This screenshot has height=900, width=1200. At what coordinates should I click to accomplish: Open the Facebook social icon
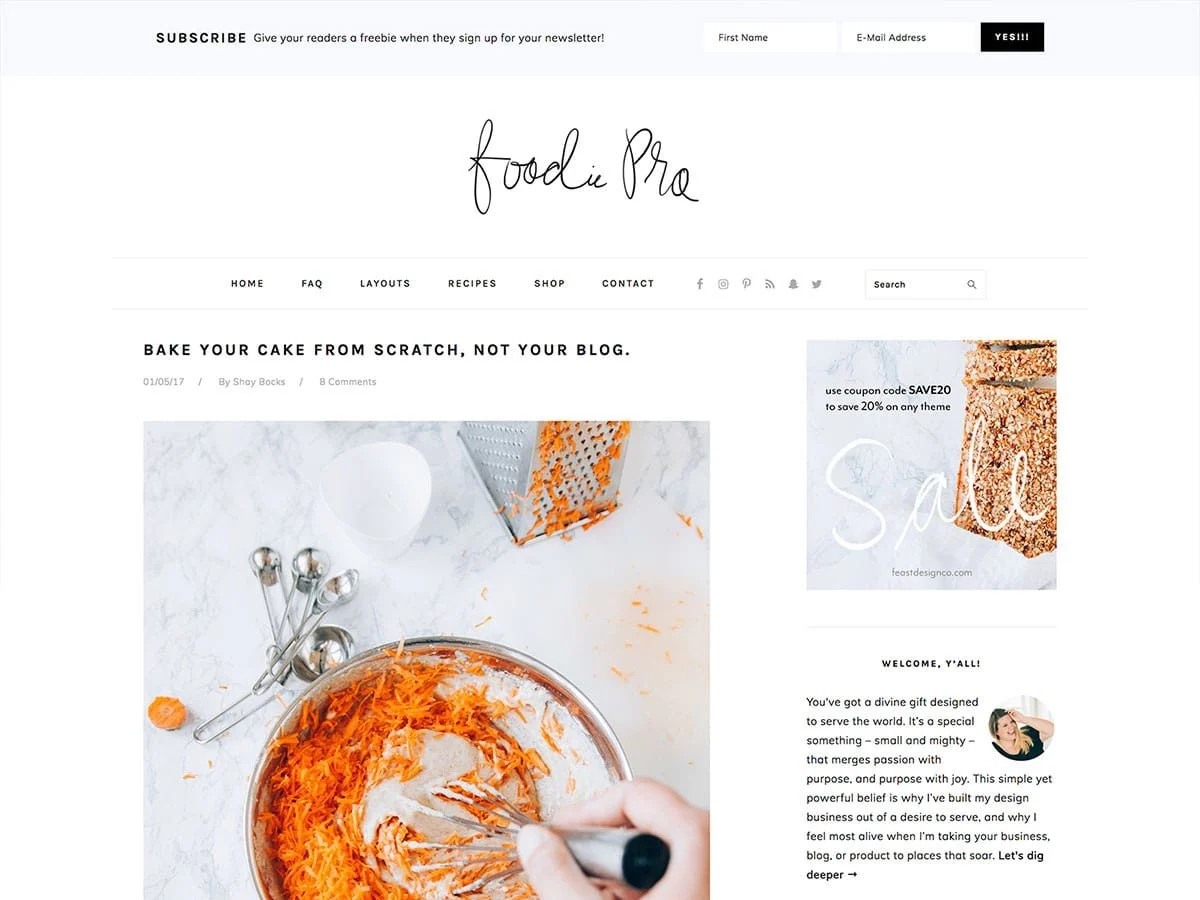tap(700, 284)
